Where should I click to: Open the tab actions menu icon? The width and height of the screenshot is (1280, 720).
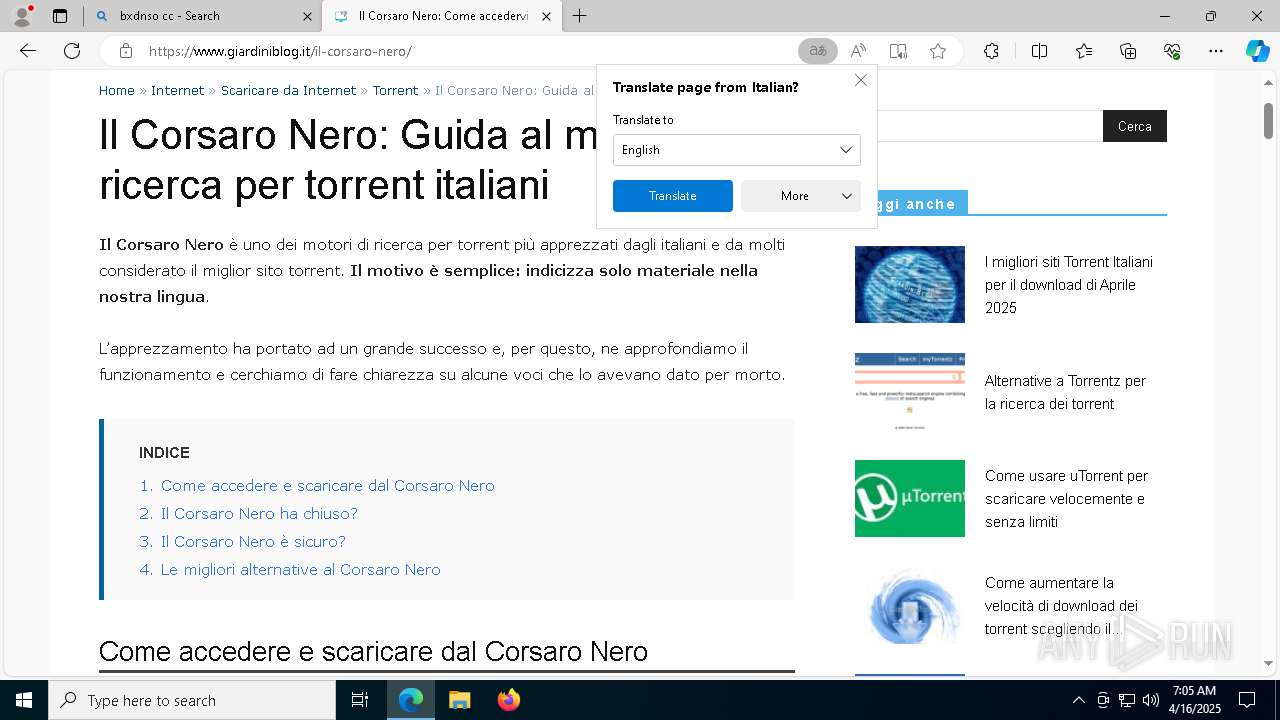60,16
